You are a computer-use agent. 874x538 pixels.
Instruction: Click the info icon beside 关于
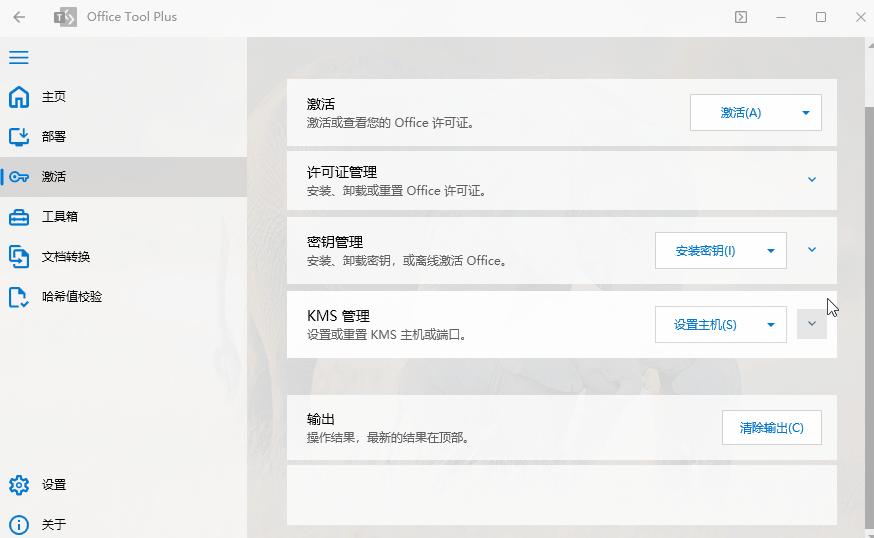[x=19, y=525]
